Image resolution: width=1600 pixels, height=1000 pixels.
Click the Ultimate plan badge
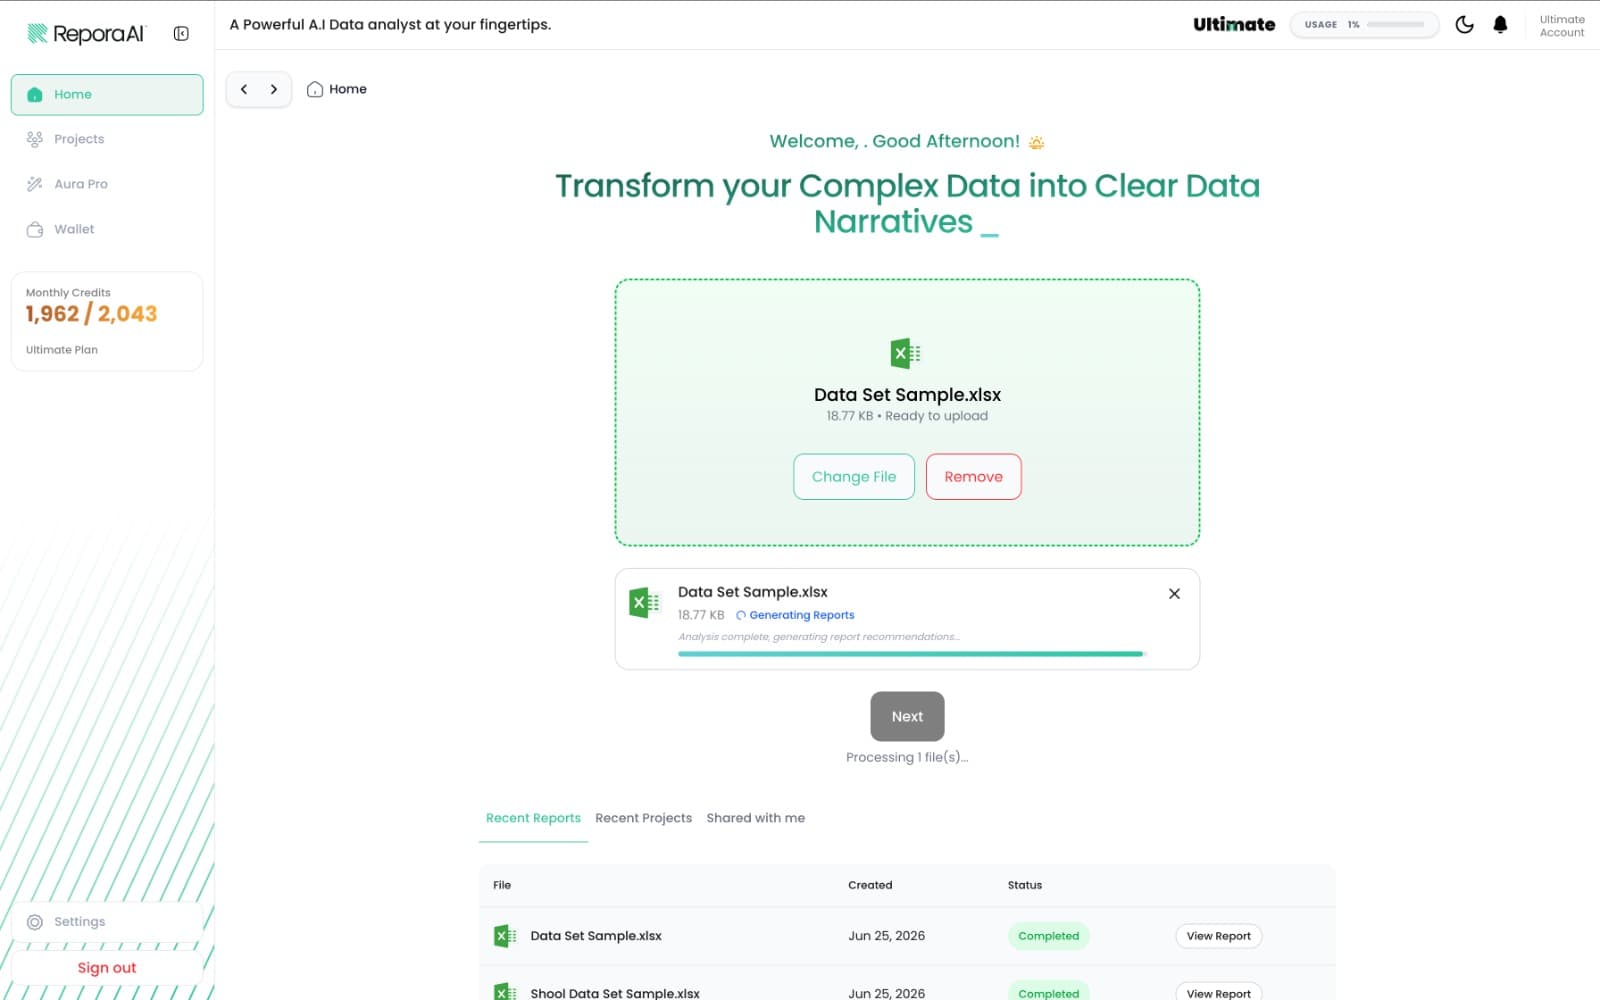[x=1234, y=25]
